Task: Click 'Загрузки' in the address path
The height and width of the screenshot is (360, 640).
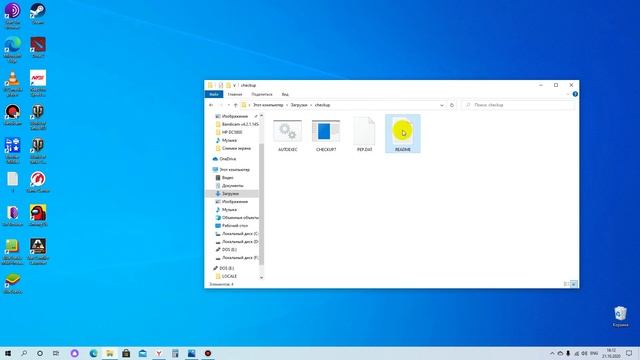Action: [299, 105]
